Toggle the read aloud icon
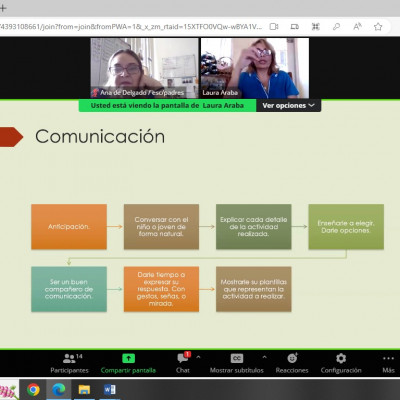This screenshot has width=400, height=400. [x=357, y=27]
